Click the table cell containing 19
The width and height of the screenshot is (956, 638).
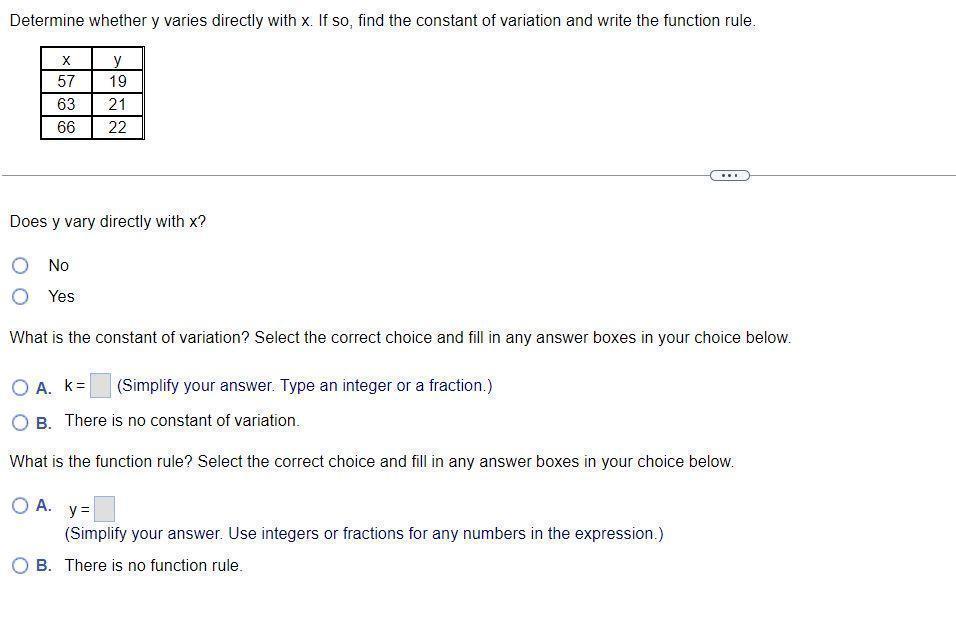(x=117, y=82)
